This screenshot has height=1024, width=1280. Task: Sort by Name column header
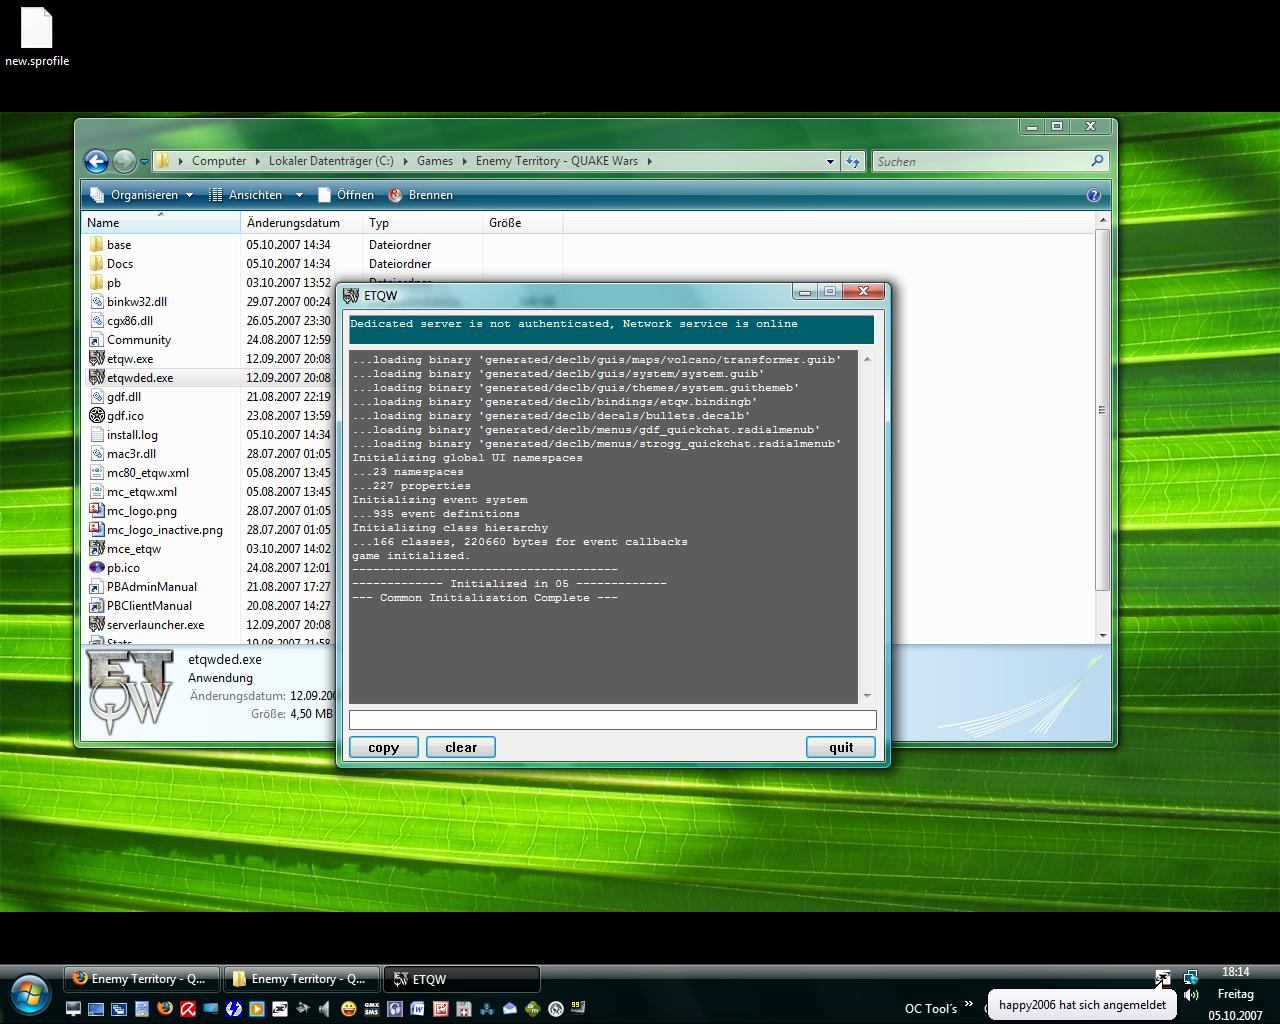tap(160, 223)
